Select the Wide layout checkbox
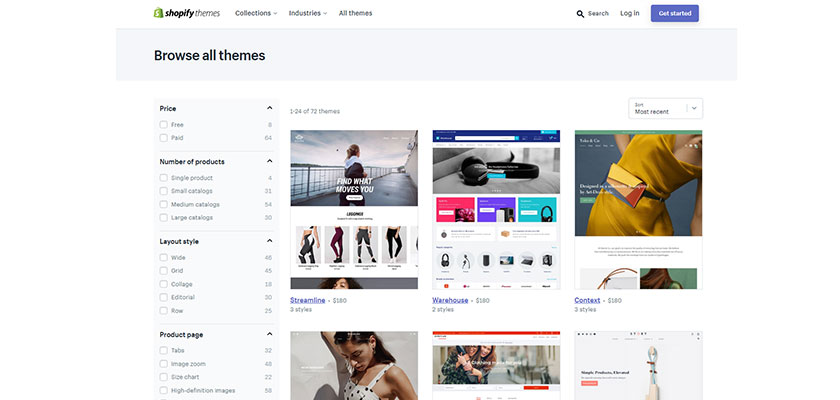The image size is (840, 400). click(163, 258)
